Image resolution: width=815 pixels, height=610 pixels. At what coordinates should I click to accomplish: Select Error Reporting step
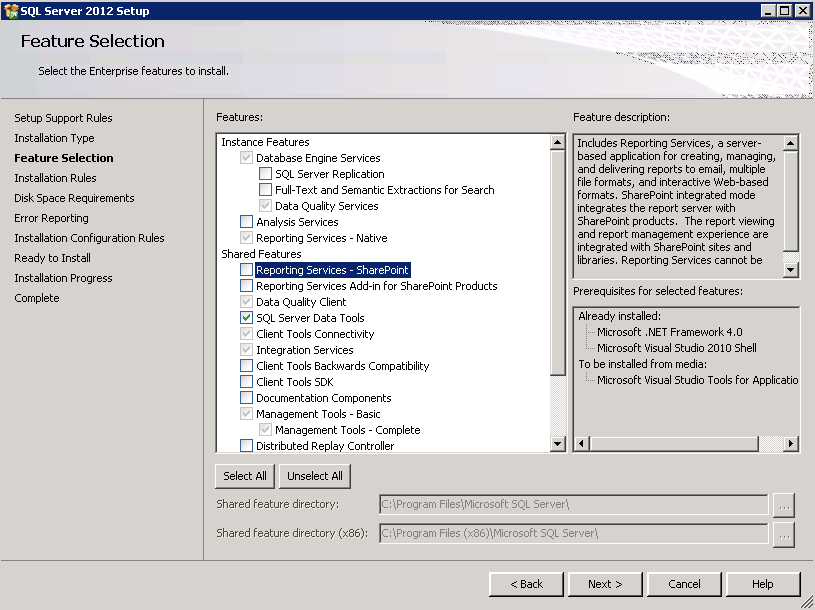pyautogui.click(x=51, y=218)
